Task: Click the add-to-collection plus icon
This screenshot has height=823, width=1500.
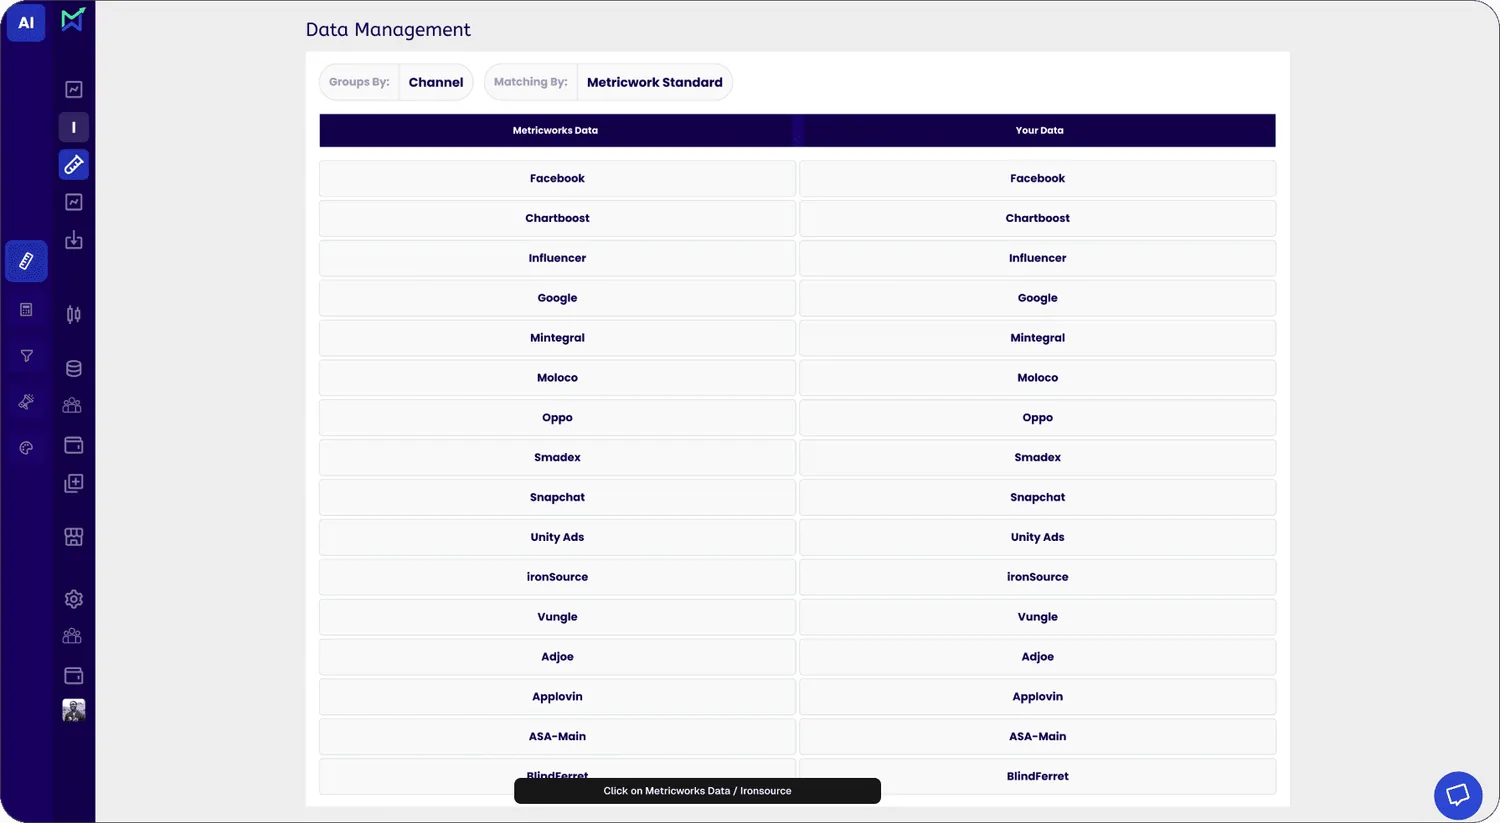Action: [x=74, y=483]
